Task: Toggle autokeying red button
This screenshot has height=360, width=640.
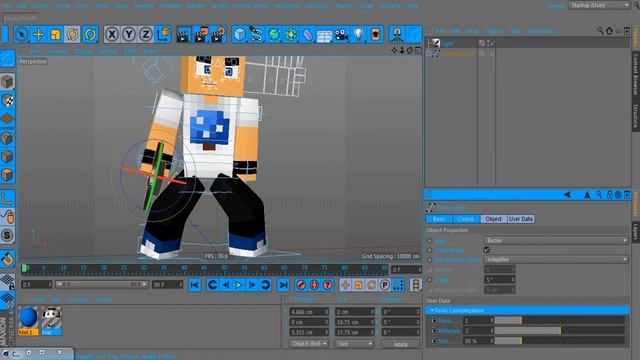Action: pos(314,285)
